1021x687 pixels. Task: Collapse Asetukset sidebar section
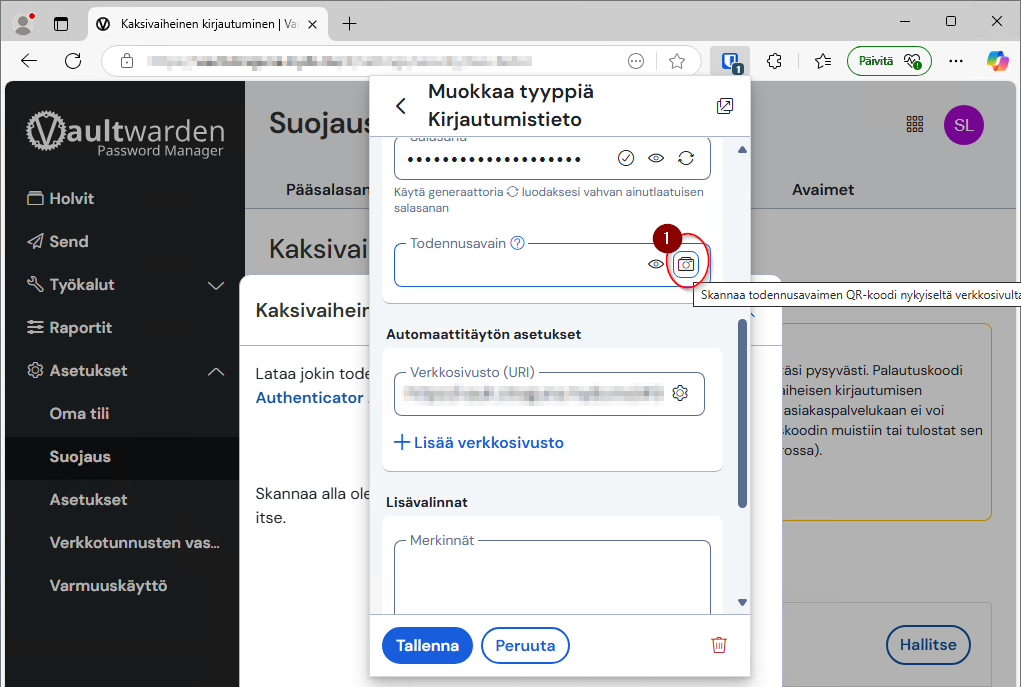(216, 371)
